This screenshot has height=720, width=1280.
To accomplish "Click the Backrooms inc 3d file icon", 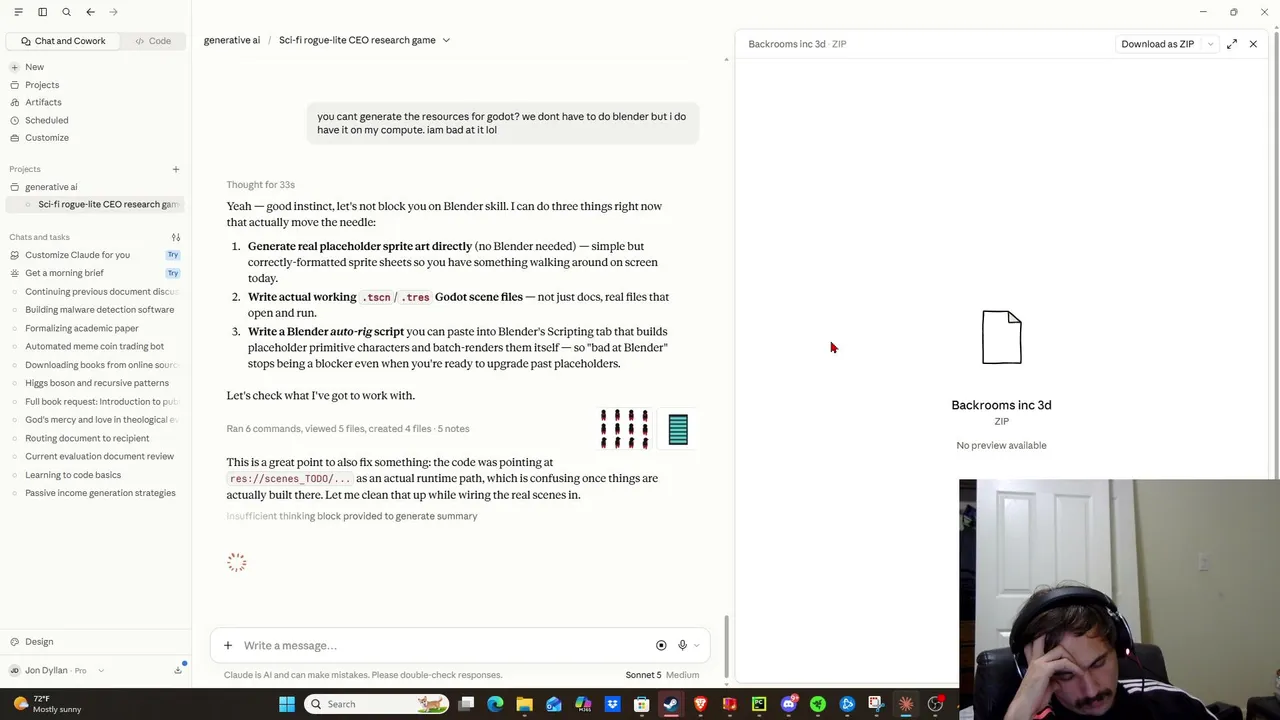I will 1001,337.
